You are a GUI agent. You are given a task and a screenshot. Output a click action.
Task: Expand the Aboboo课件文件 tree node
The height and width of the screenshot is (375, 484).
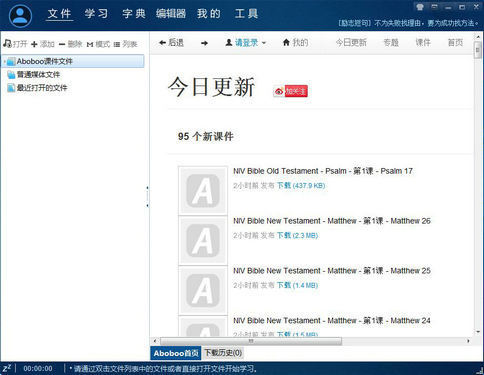coord(4,61)
